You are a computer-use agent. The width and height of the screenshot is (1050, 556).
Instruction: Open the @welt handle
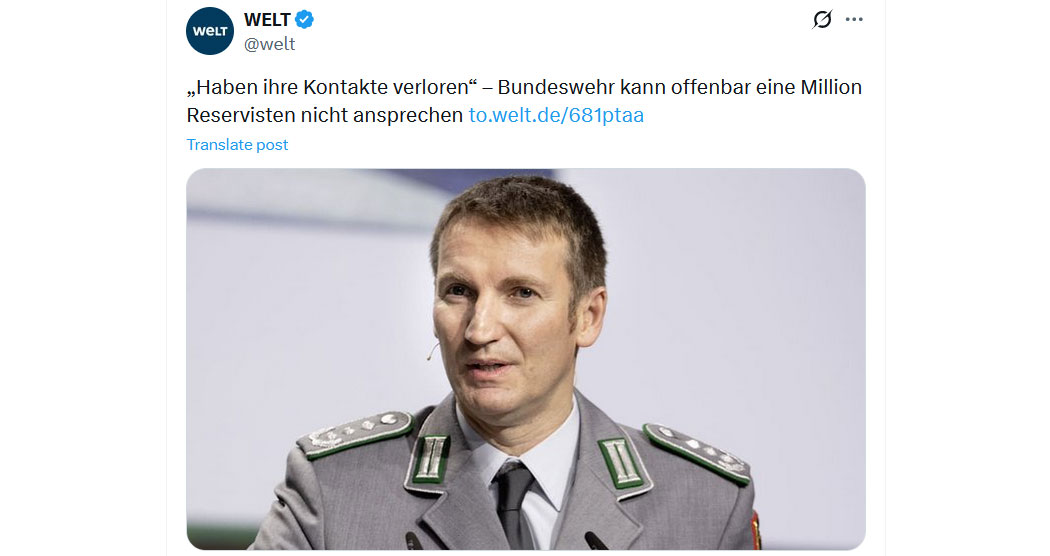coord(269,44)
